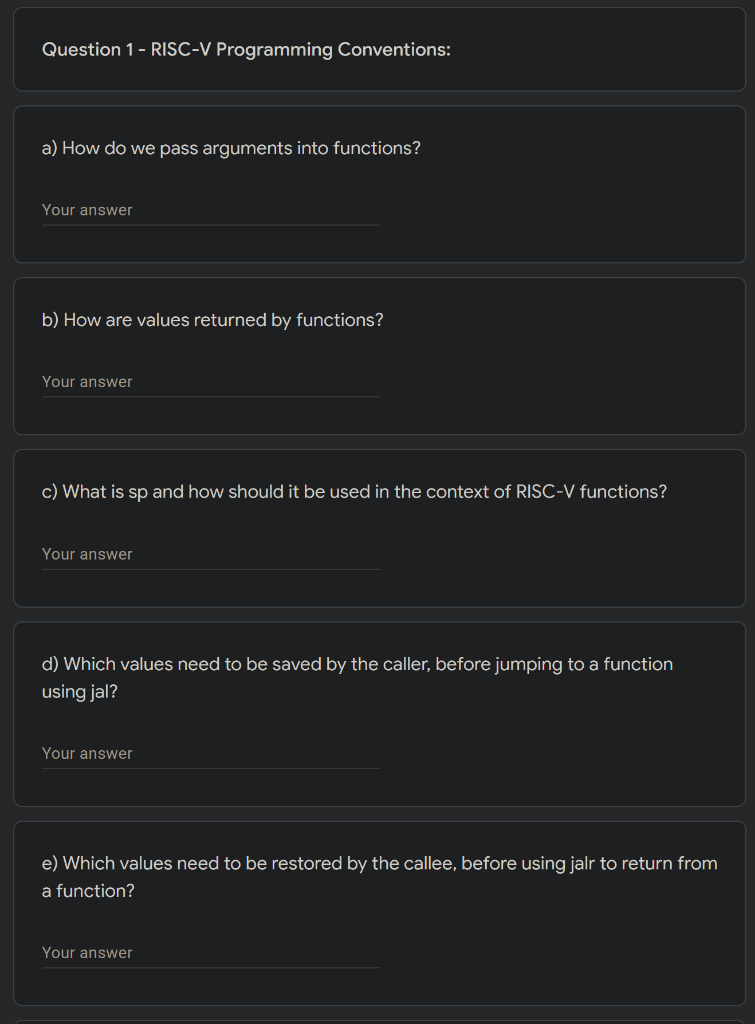
Task: Click the question e prompt about jalr
Action: (x=379, y=876)
